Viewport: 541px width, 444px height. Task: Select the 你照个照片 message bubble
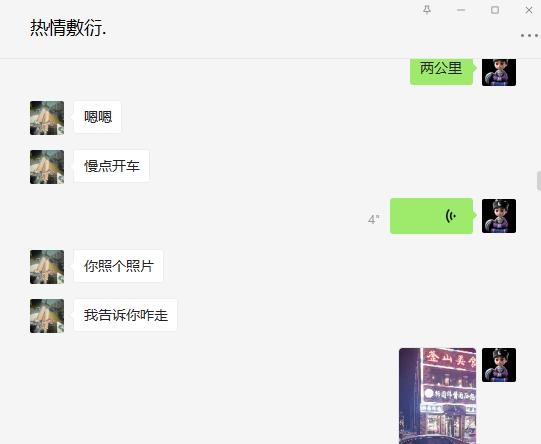pyautogui.click(x=118, y=266)
